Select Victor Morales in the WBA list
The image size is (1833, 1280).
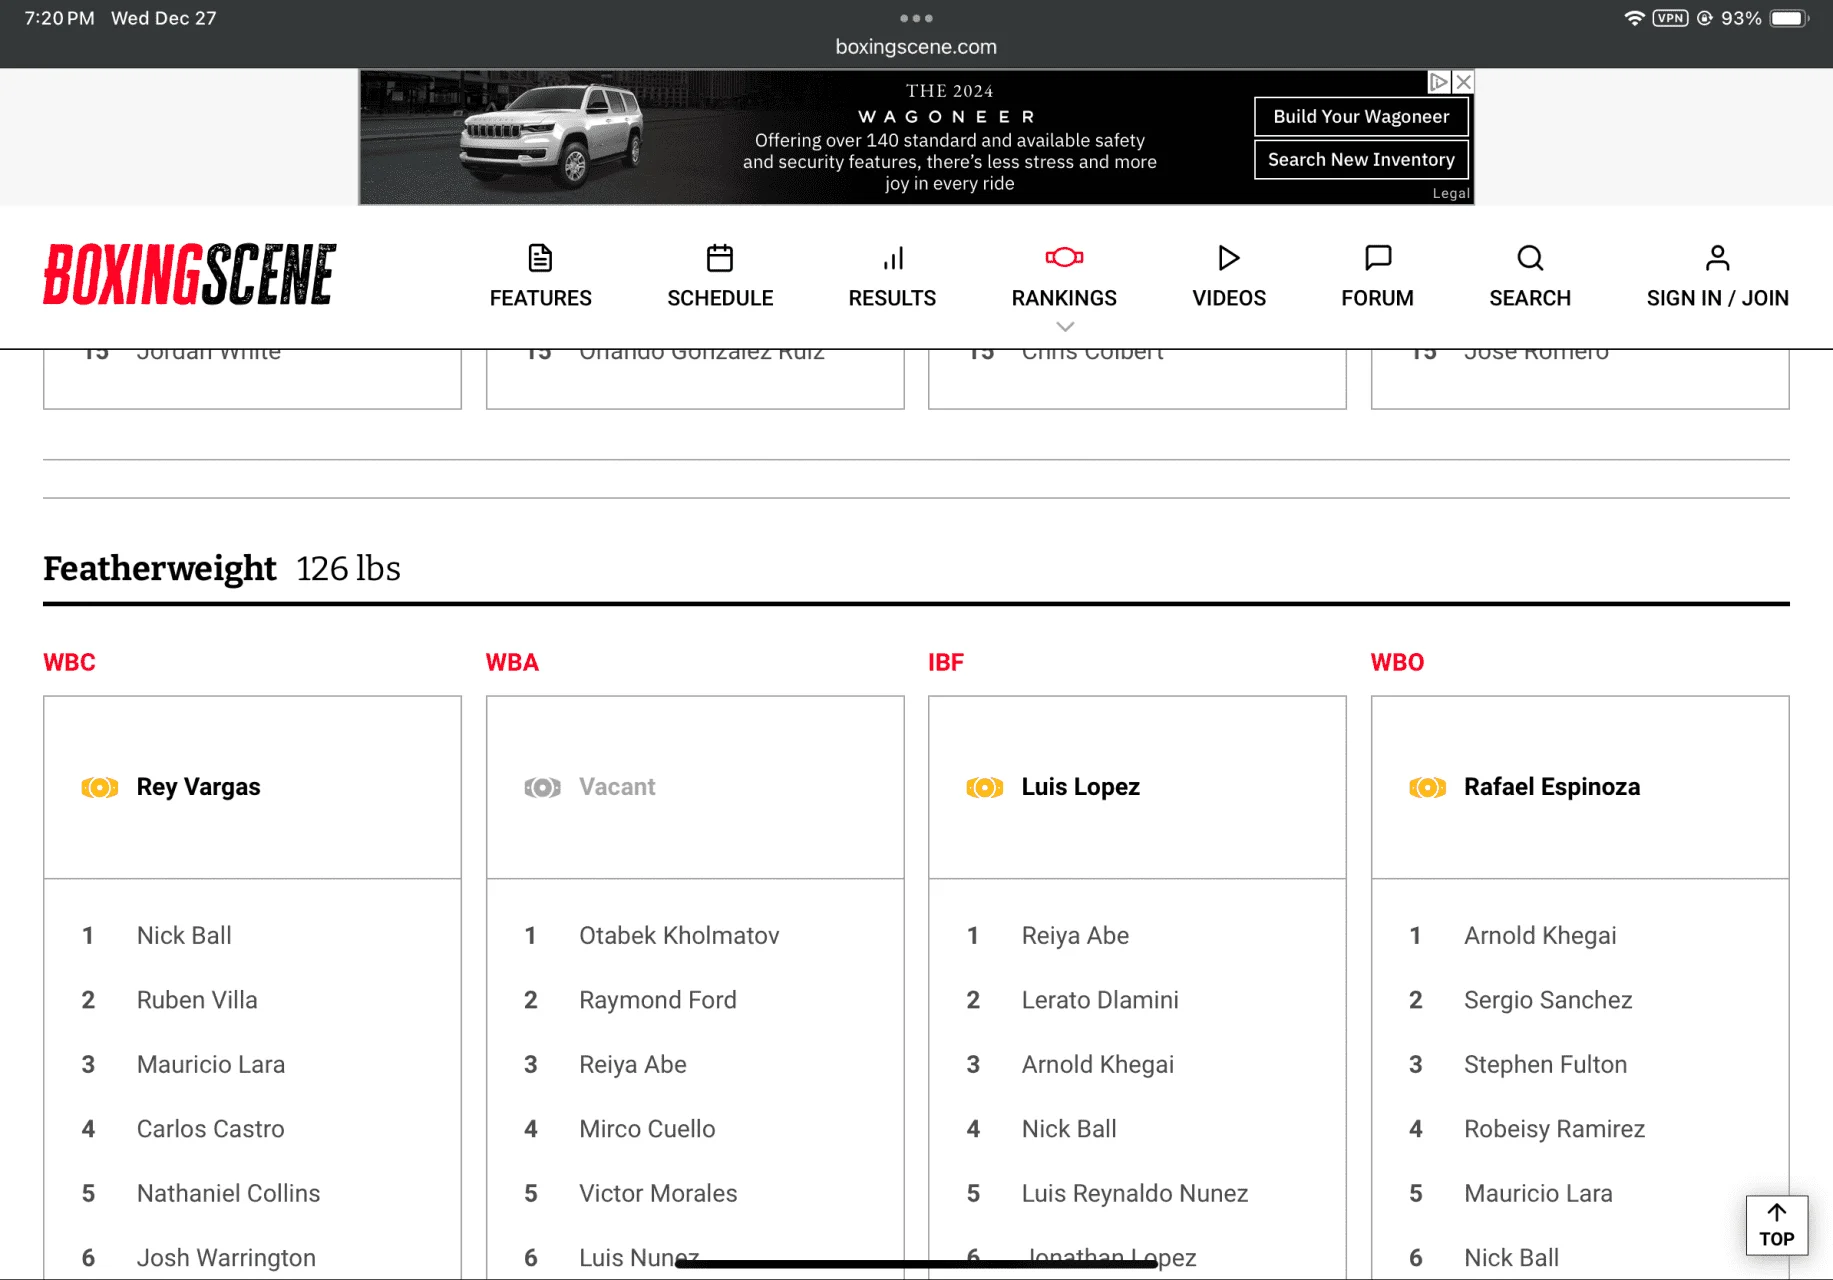658,1194
